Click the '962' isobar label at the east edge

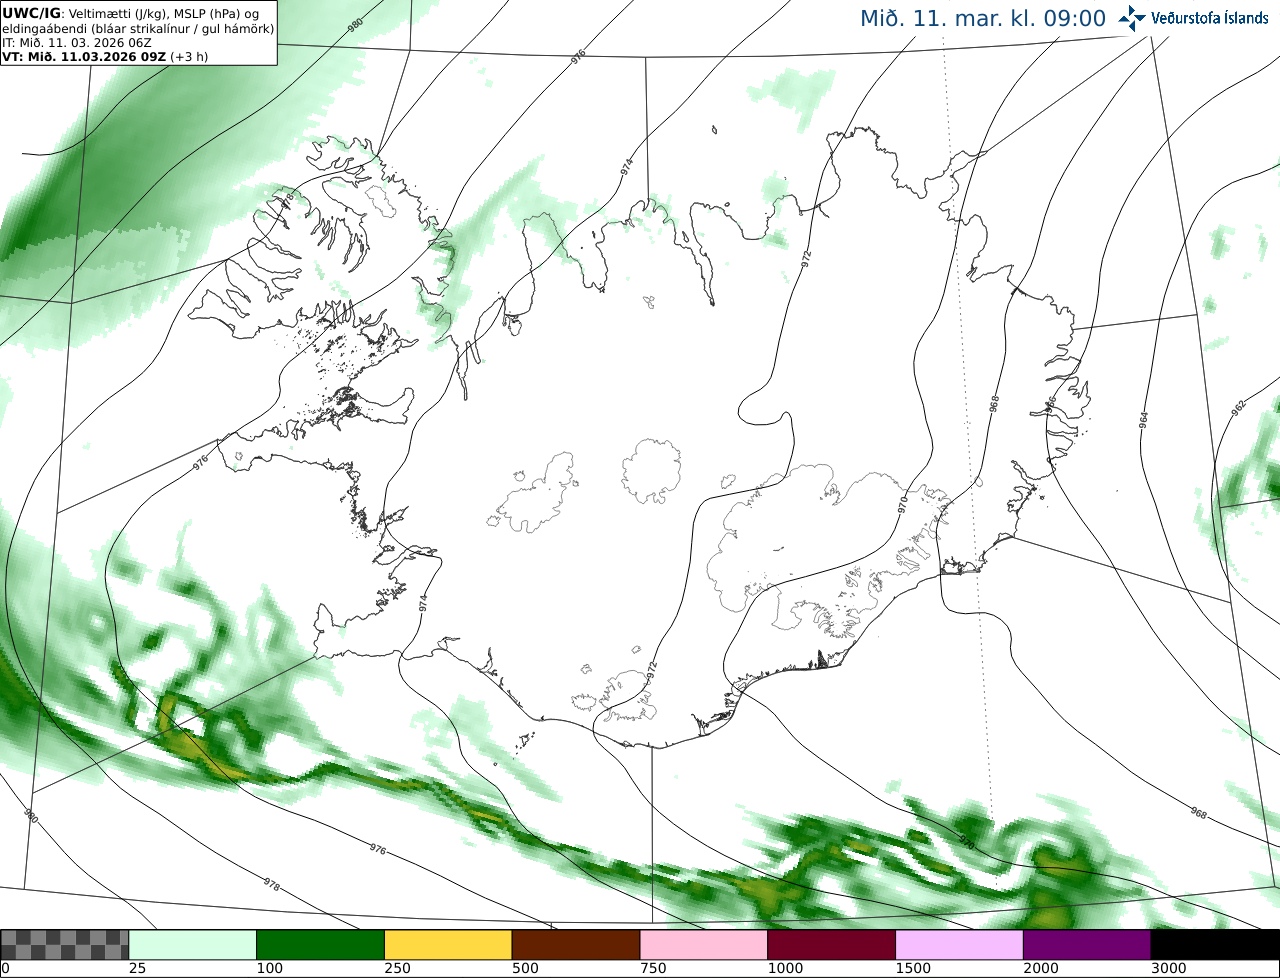coord(1238,408)
